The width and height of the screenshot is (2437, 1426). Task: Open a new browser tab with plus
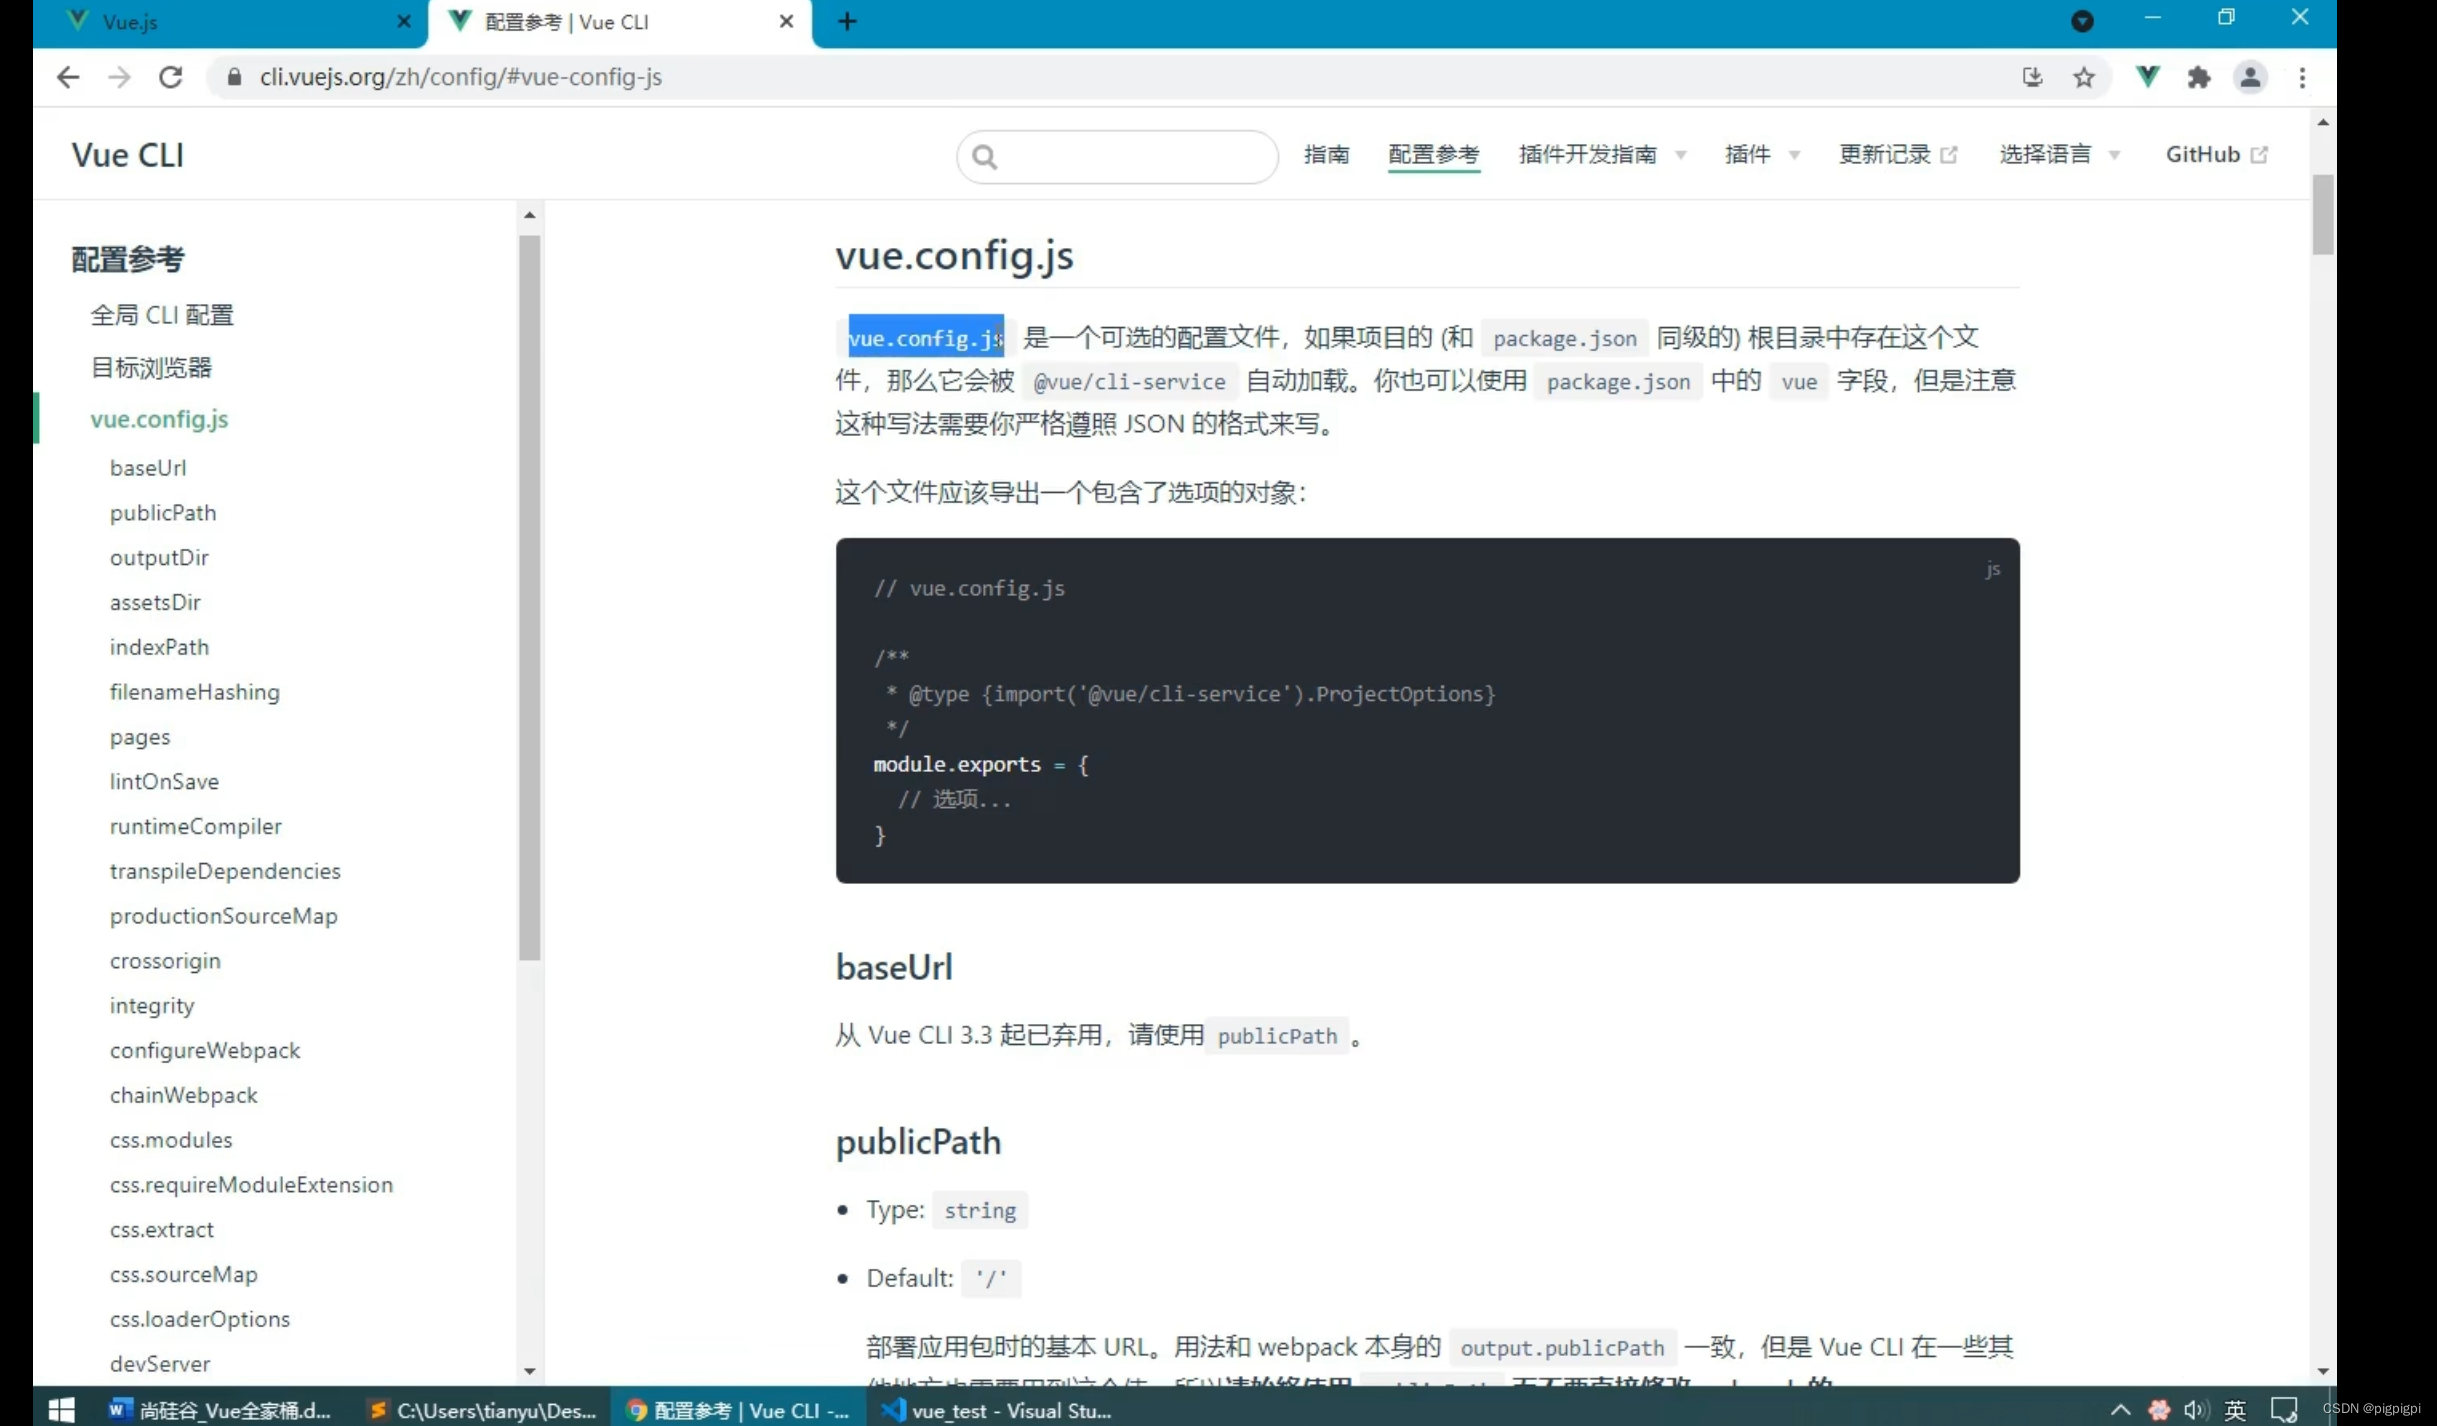(x=847, y=21)
